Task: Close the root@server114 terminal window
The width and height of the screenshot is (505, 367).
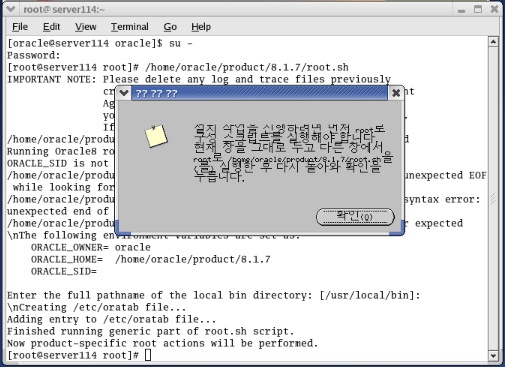Action: click(x=494, y=9)
